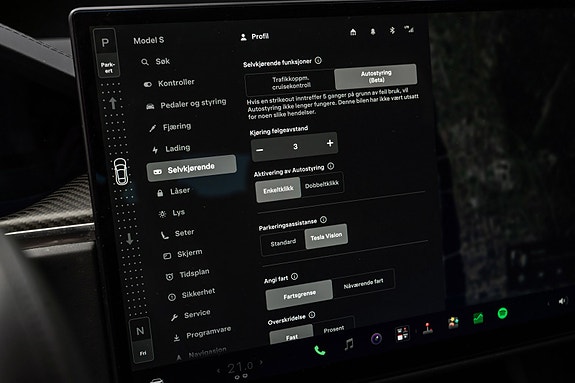This screenshot has width=575, height=383.
Task: Tap the HomeLink house icon
Action: click(x=353, y=32)
